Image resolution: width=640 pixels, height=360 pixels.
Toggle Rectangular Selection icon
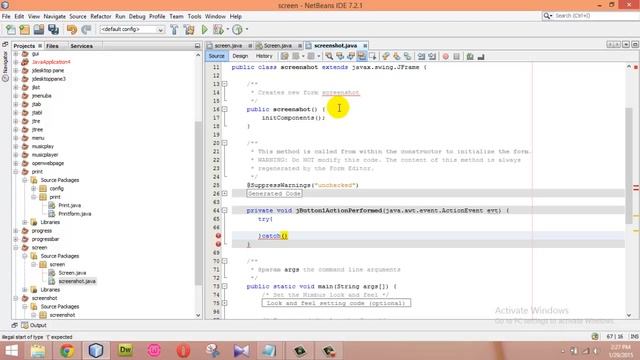pyautogui.click(x=372, y=56)
